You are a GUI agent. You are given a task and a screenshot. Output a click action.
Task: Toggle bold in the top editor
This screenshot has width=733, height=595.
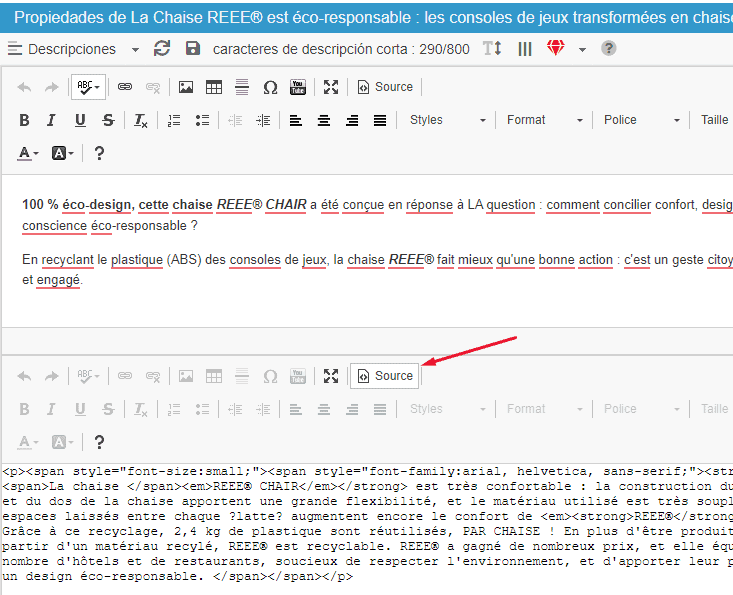[24, 120]
